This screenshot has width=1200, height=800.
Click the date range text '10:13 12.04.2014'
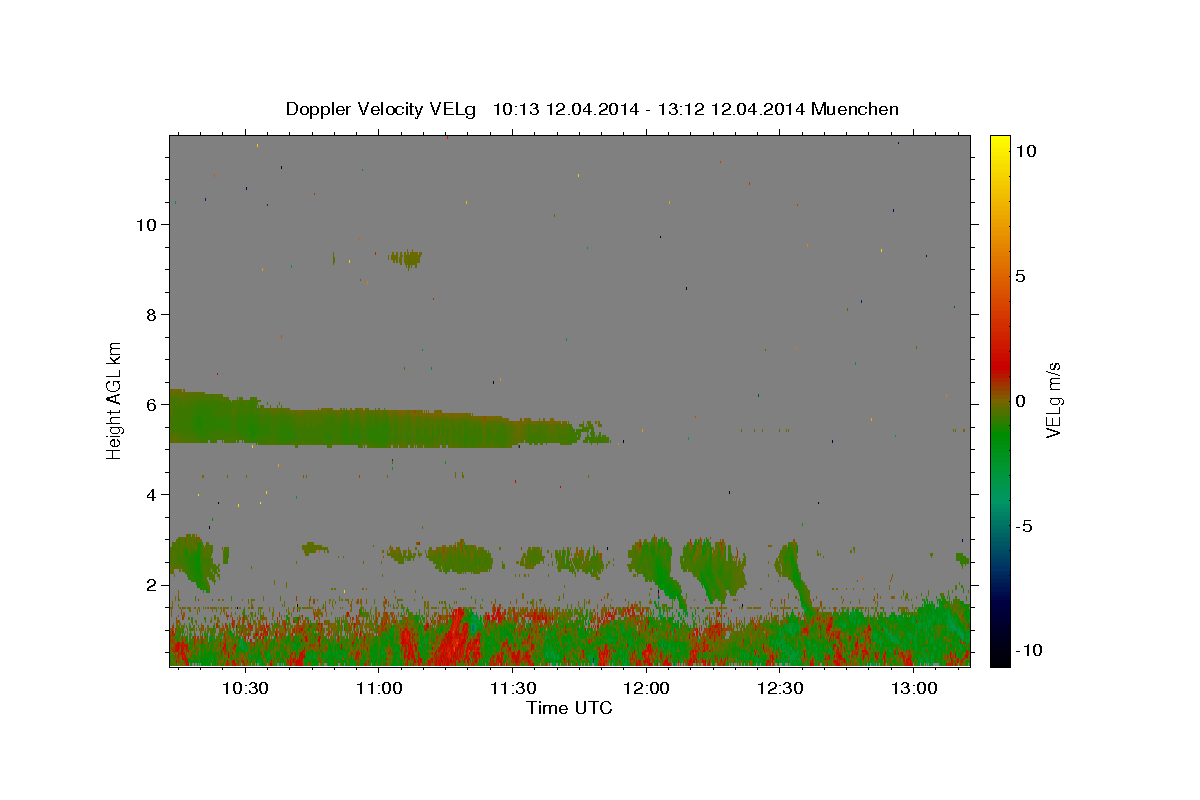tap(566, 109)
